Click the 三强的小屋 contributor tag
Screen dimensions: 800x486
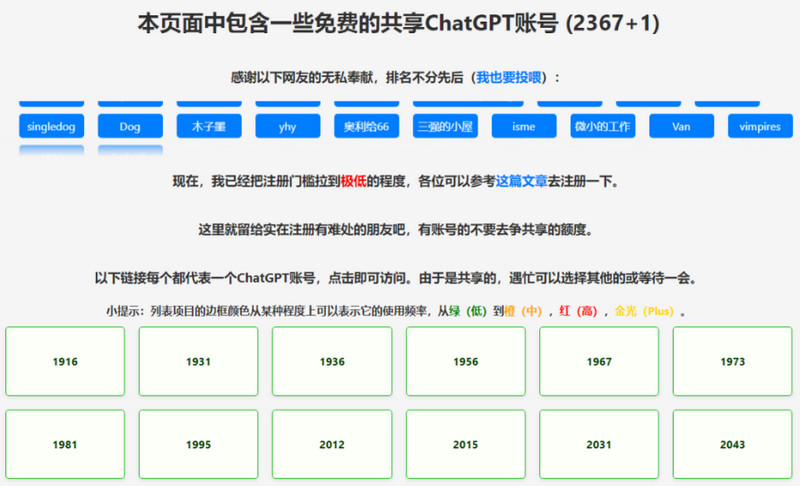coord(445,126)
